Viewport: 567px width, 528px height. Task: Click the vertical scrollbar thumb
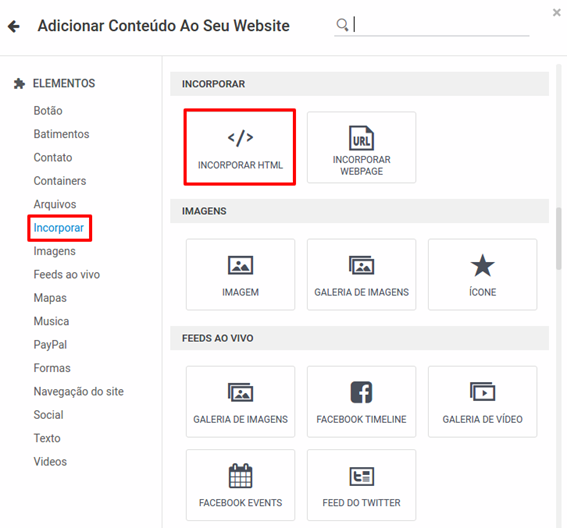click(559, 238)
